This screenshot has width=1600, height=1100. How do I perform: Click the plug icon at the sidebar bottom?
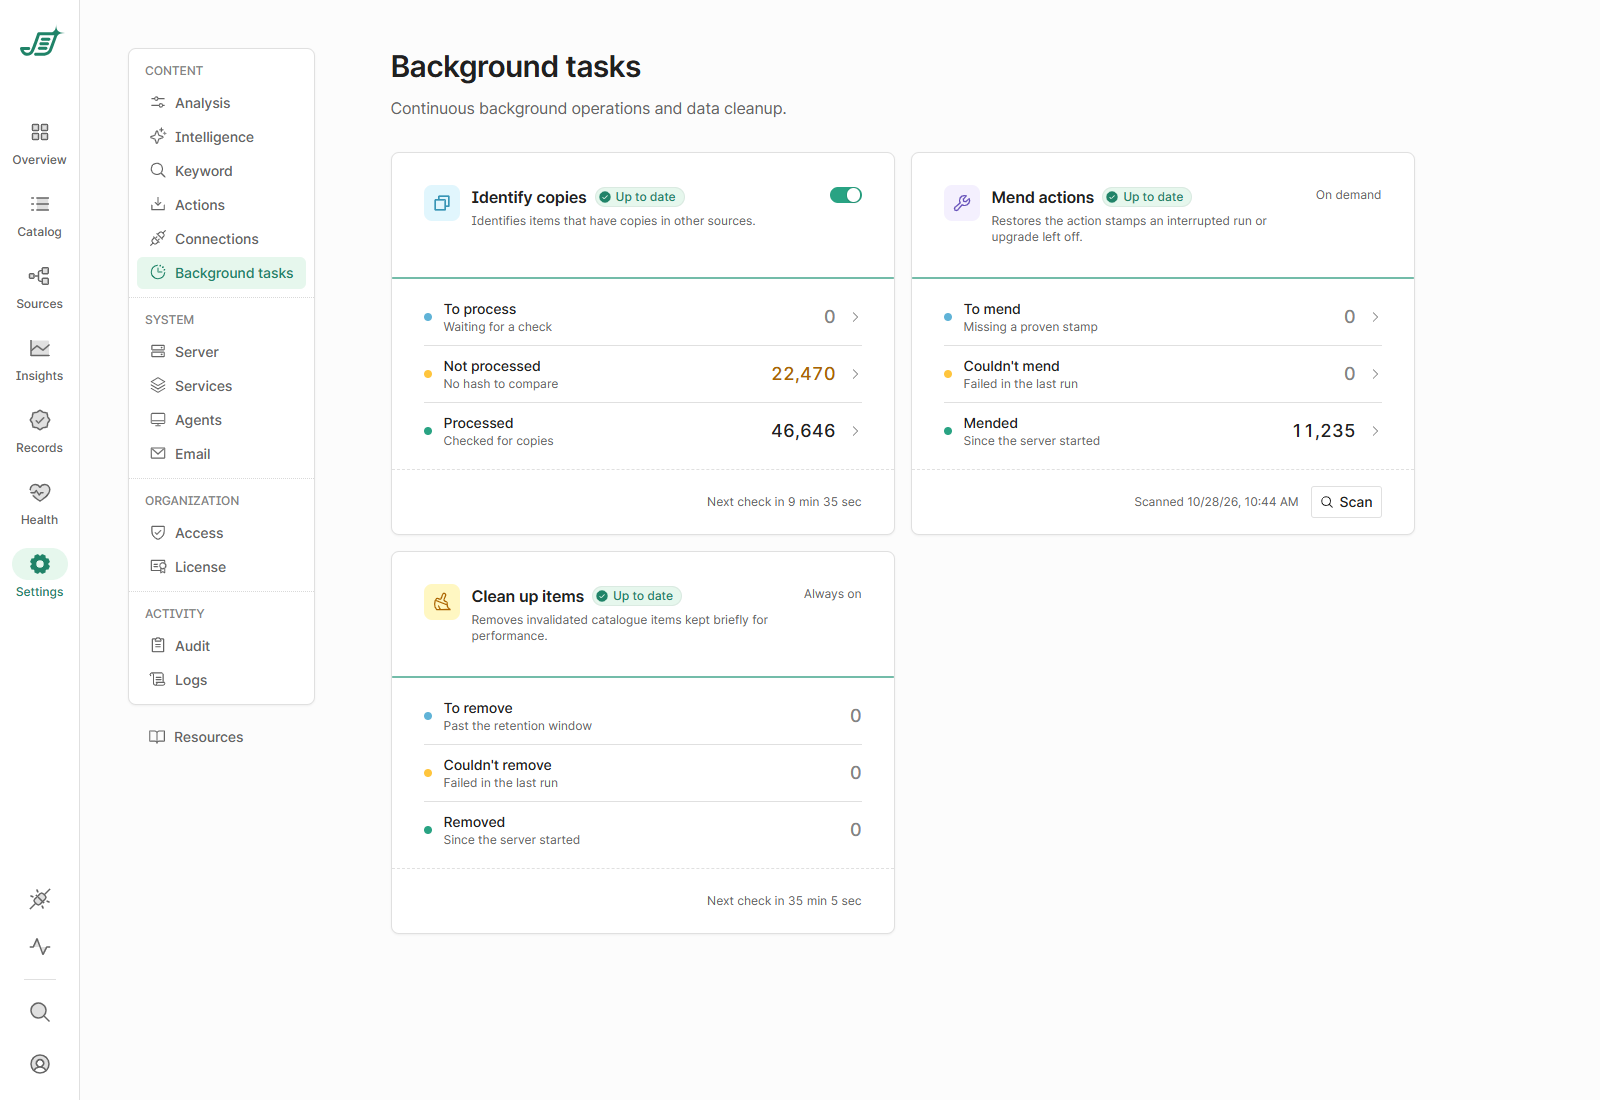[x=40, y=899]
